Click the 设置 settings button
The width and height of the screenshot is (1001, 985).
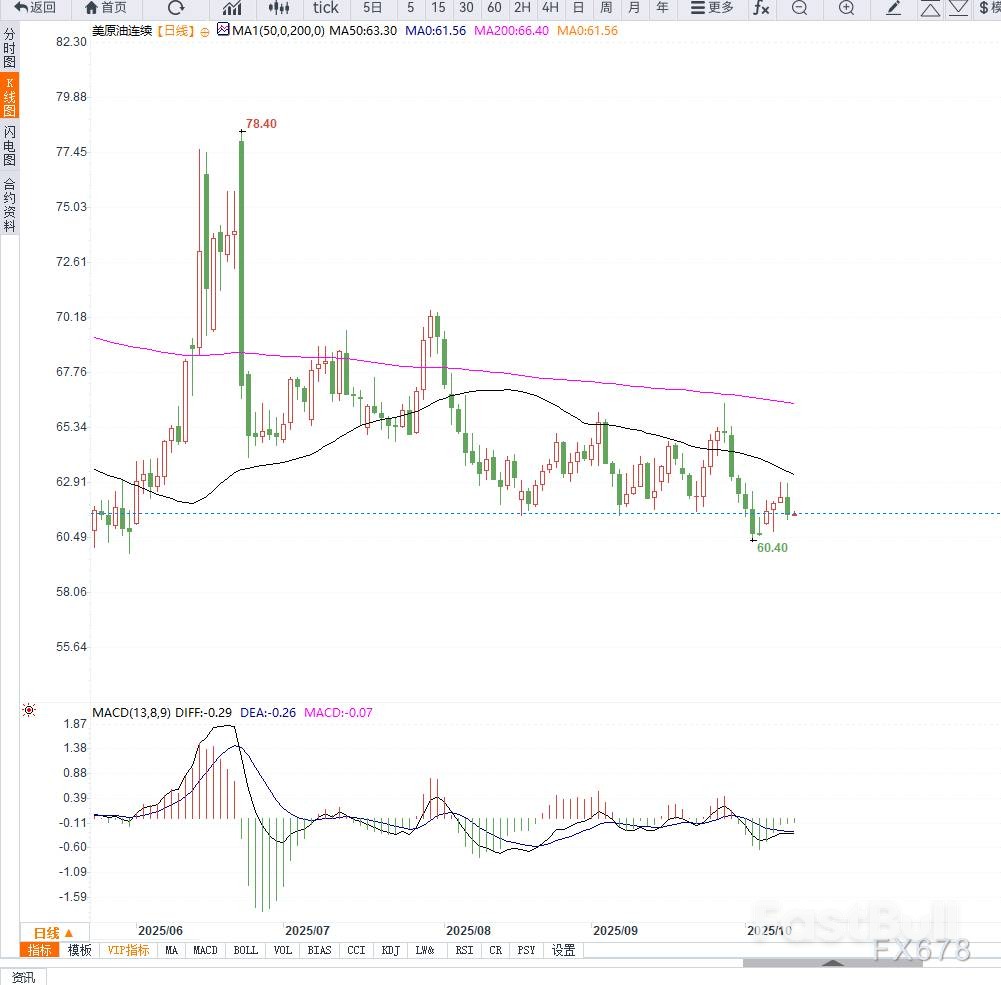[x=563, y=950]
